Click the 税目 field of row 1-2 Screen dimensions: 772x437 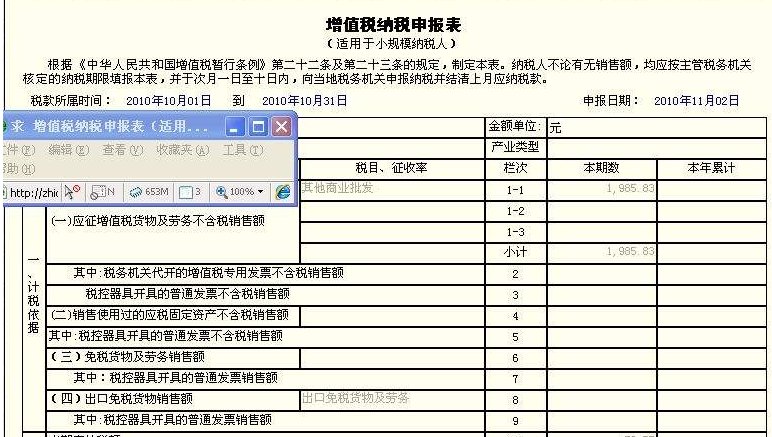(x=392, y=211)
